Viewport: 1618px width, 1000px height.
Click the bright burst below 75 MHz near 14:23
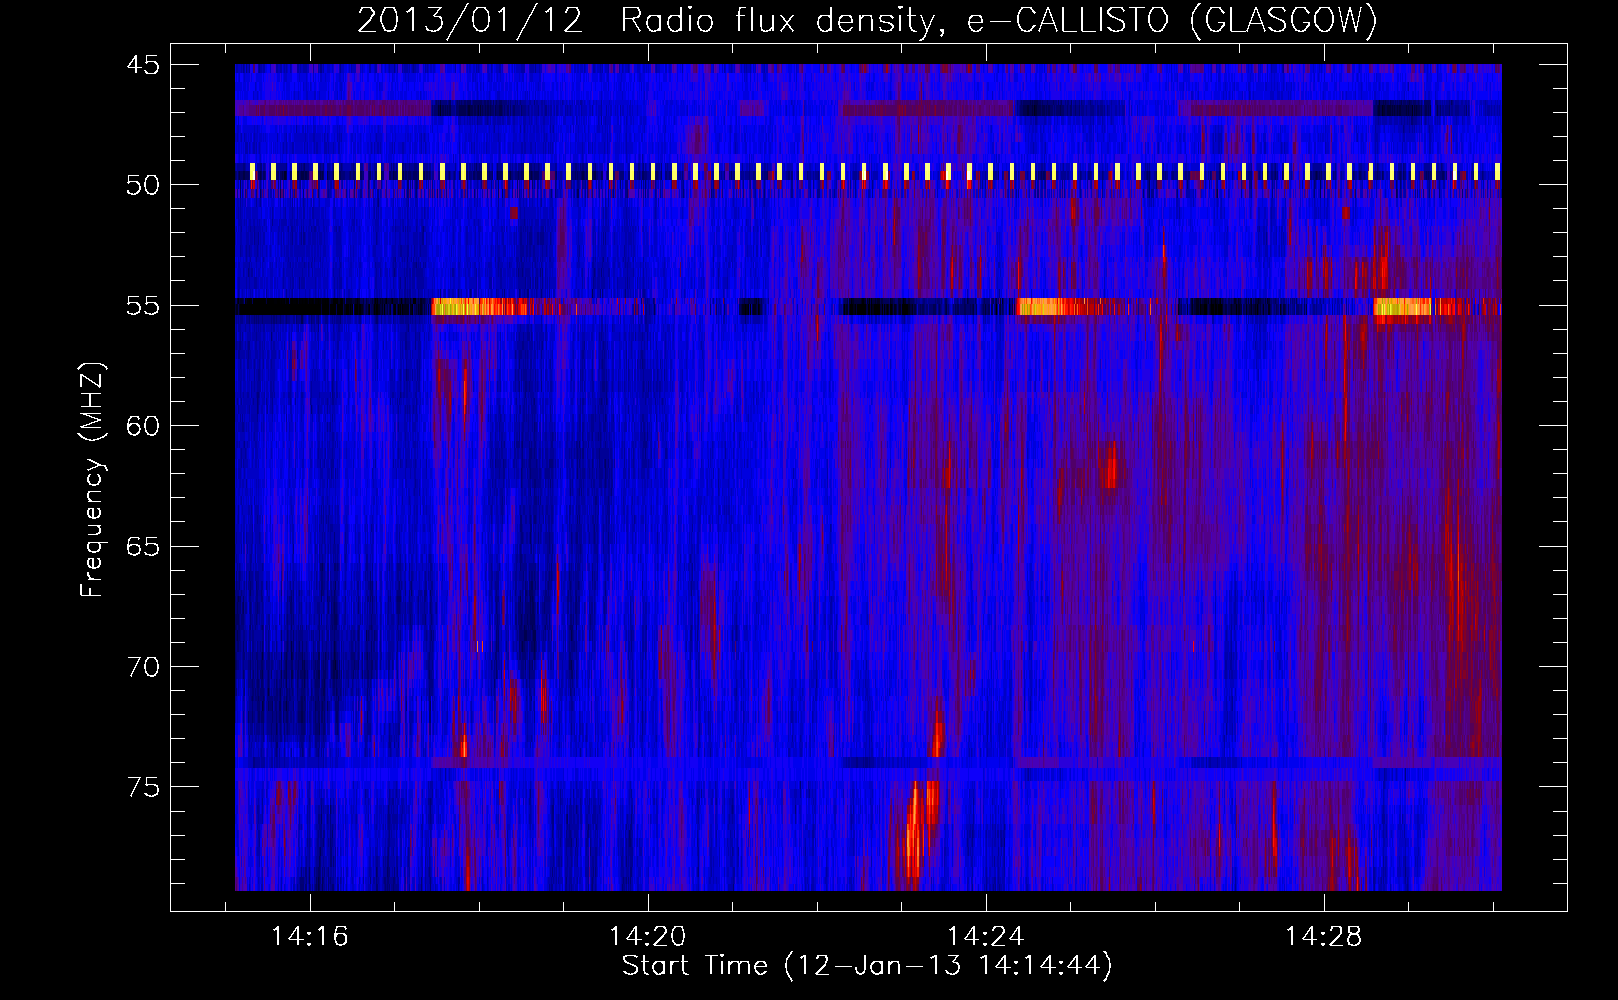click(914, 833)
